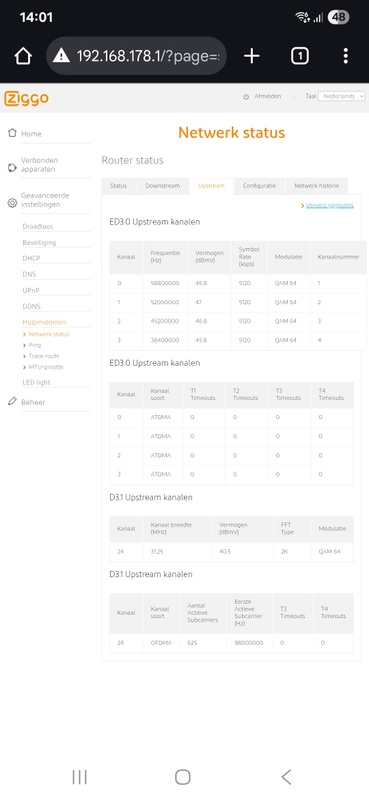The height and width of the screenshot is (800, 369).
Task: Open the tab switcher showing 1
Action: click(x=300, y=56)
